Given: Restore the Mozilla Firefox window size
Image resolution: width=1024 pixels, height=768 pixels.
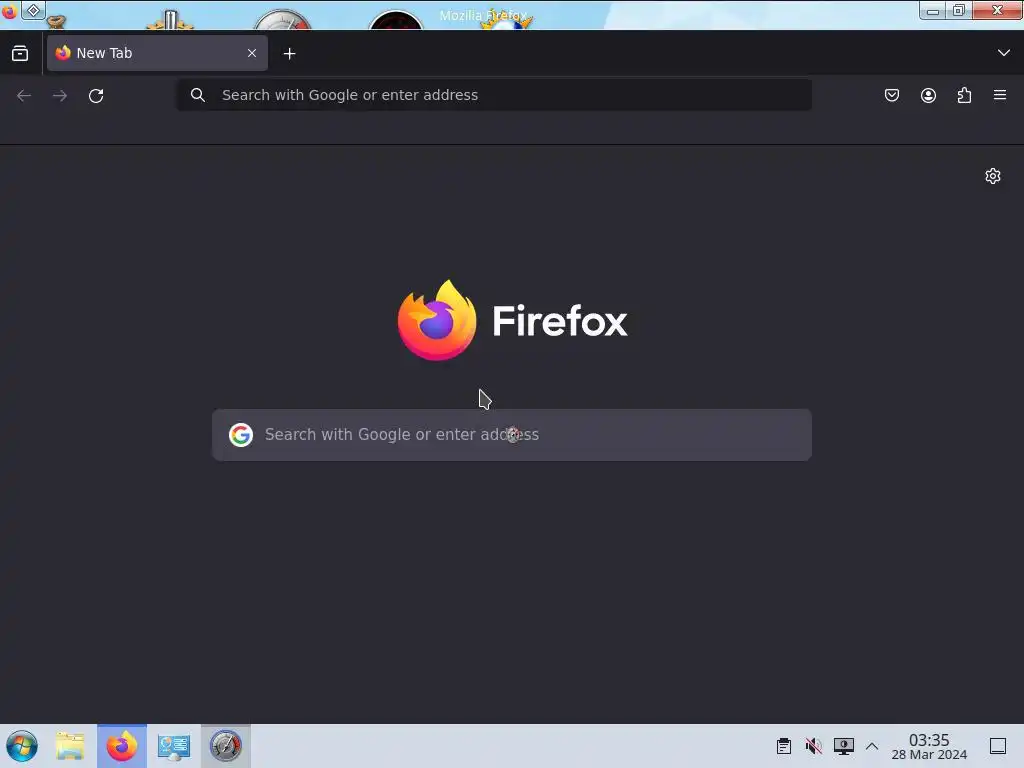Looking at the screenshot, I should point(959,10).
